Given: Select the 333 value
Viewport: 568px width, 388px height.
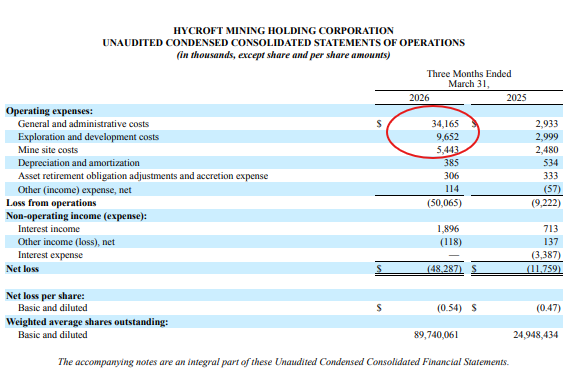Looking at the screenshot, I should pos(551,176).
